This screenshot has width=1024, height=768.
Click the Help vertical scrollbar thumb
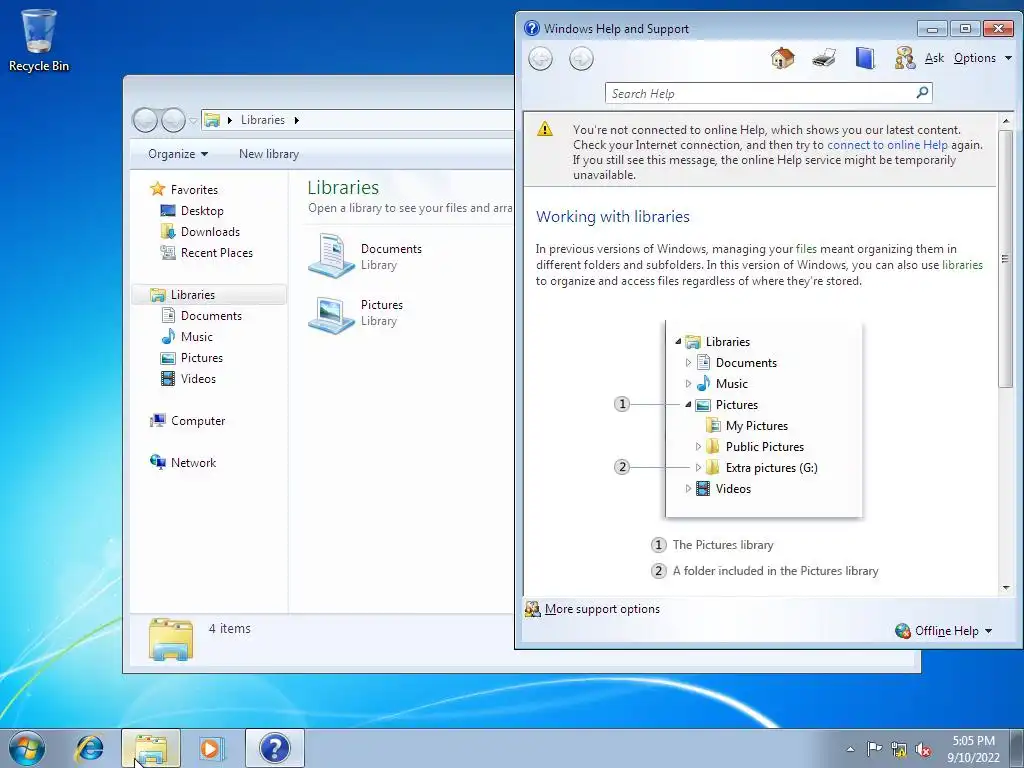(1006, 259)
